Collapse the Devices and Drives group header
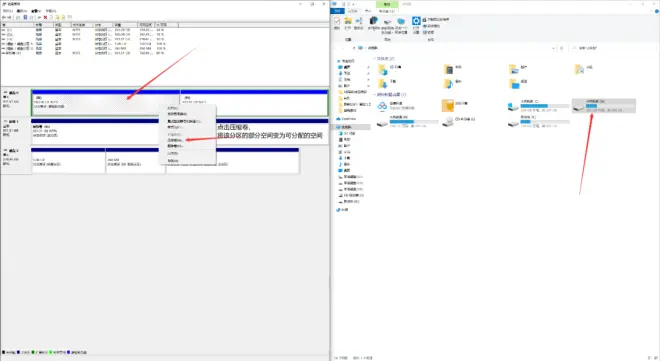This screenshot has height=361, width=660. click(390, 94)
